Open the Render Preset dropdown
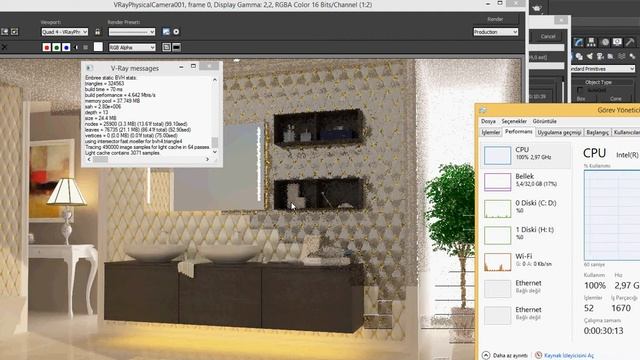Screen dimensions: 640x360 pos(132,32)
